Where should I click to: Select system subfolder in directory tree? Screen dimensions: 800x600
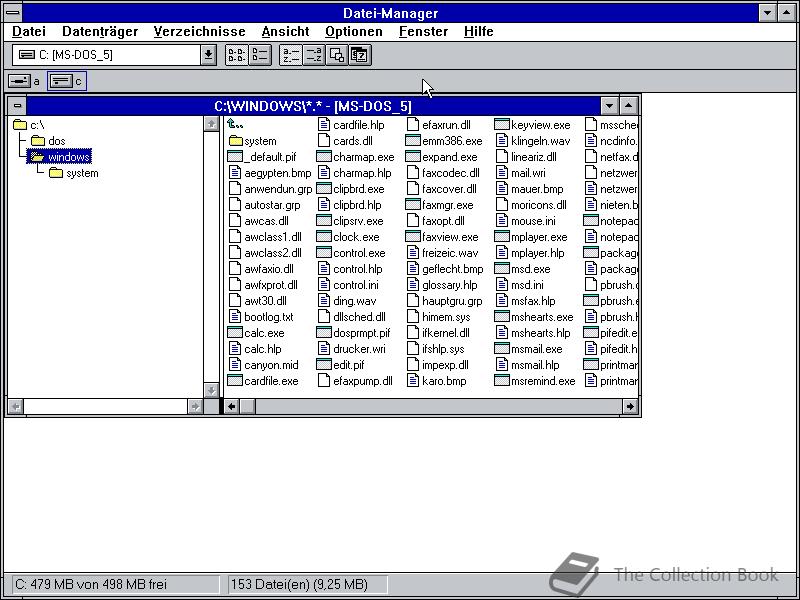[x=74, y=173]
